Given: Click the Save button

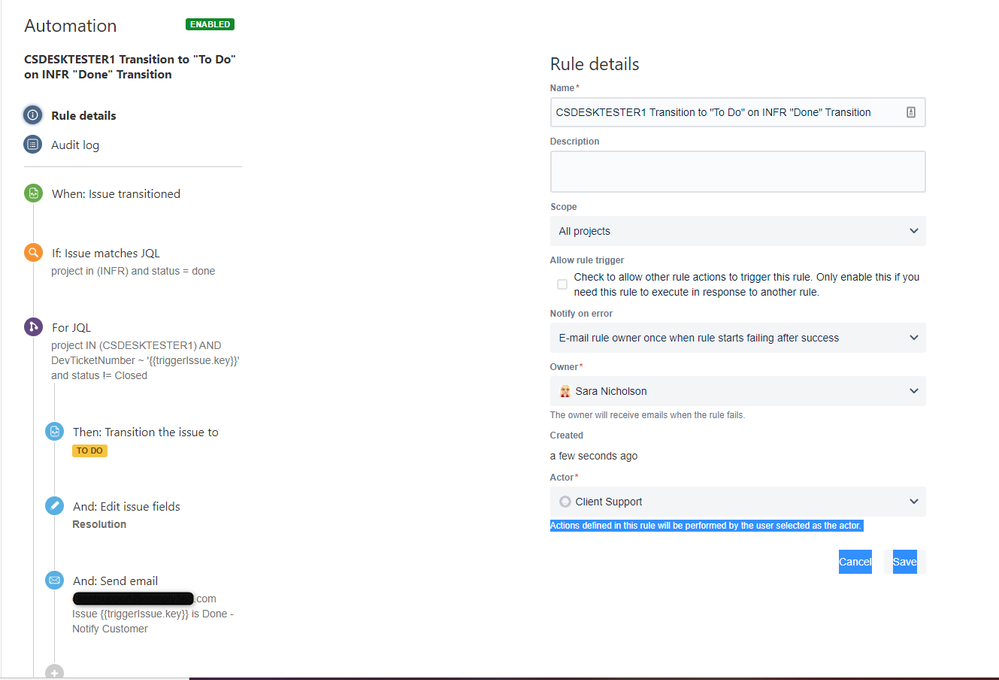Looking at the screenshot, I should point(905,561).
